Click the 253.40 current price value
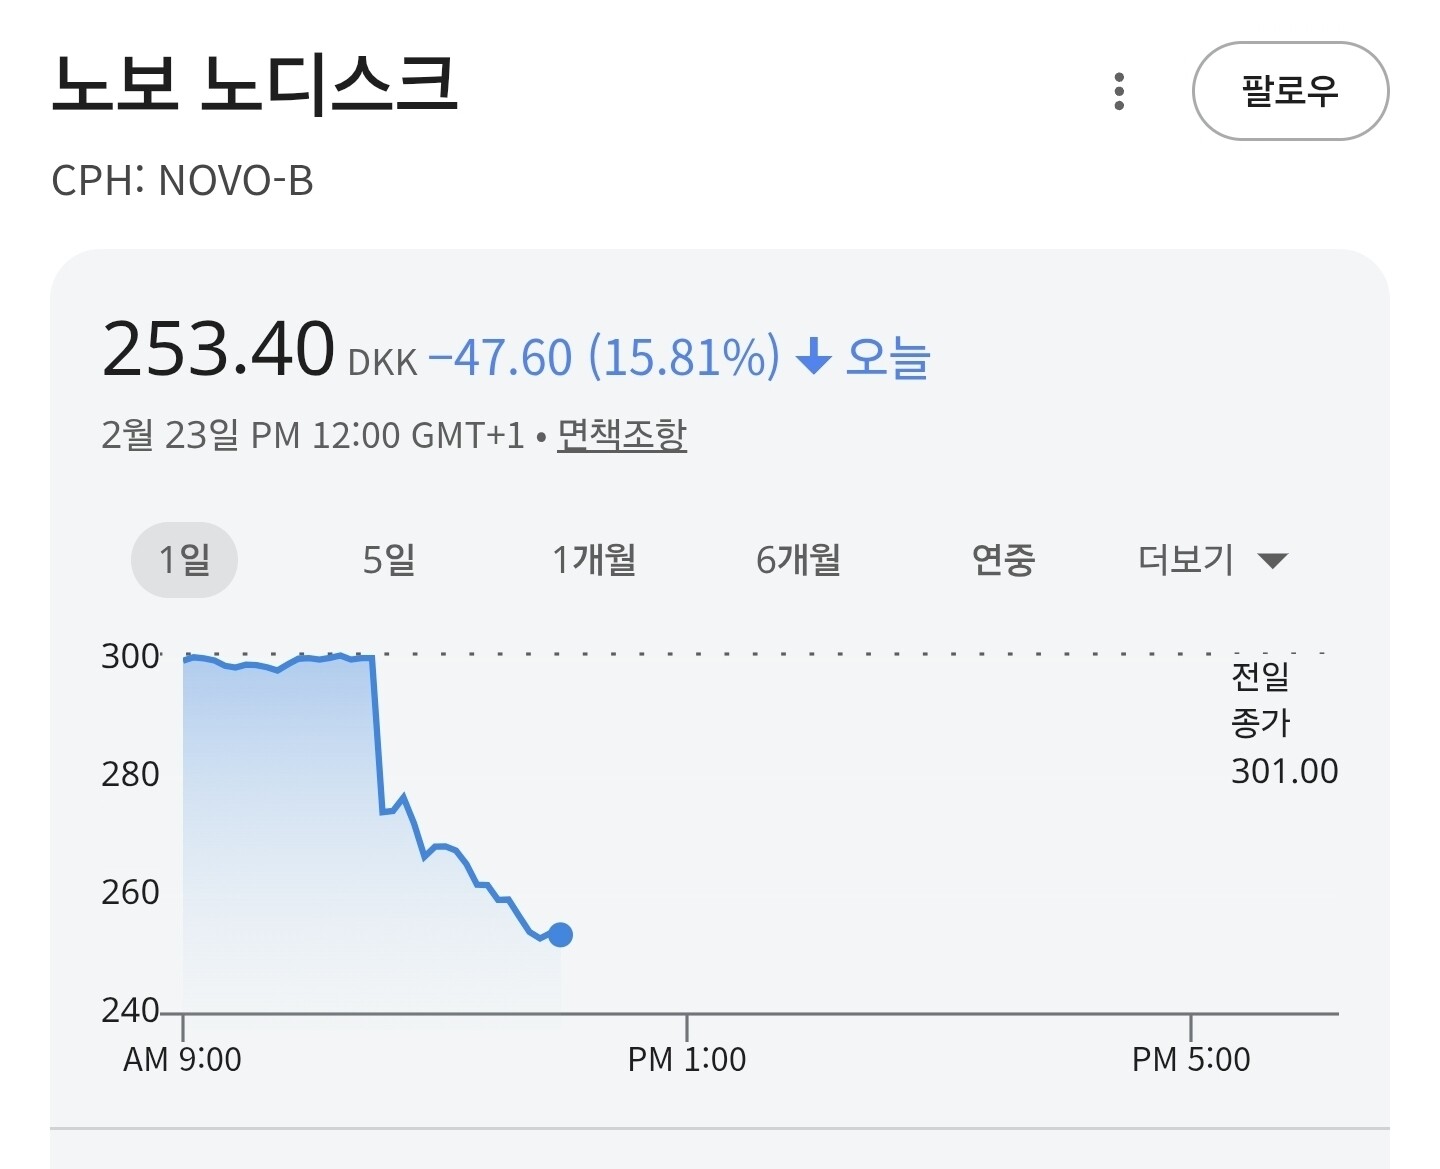This screenshot has height=1169, width=1440. [x=218, y=349]
